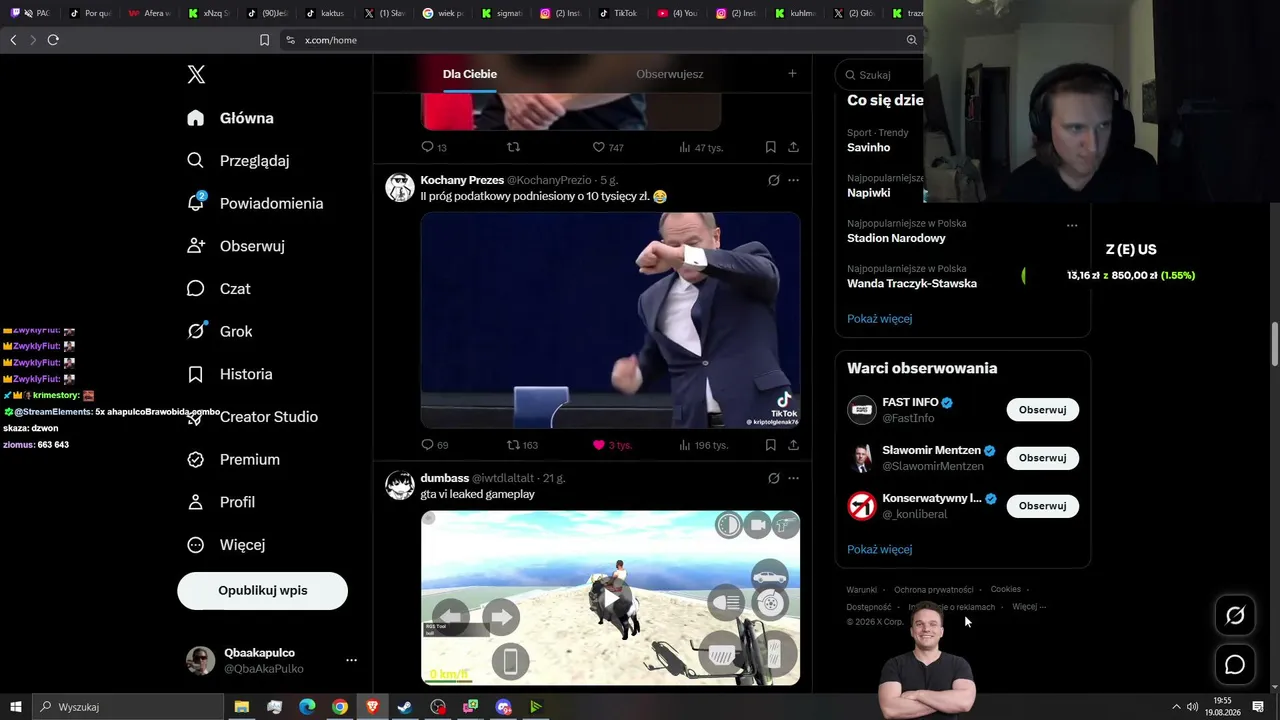
Task: Click Pokaż więcej under trends
Action: 879,319
